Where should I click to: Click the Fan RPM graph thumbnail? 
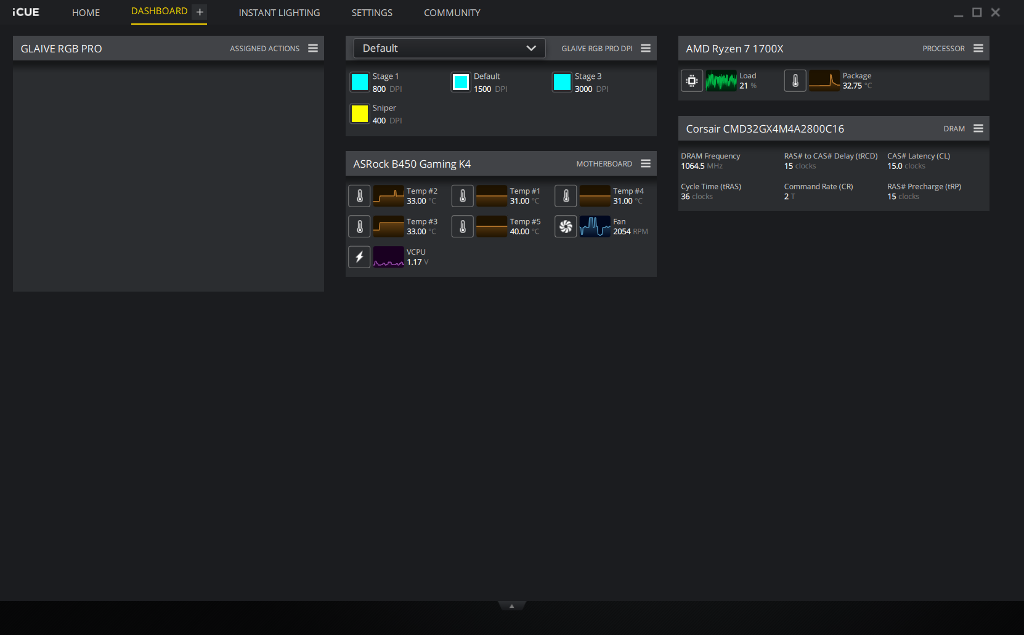[595, 227]
